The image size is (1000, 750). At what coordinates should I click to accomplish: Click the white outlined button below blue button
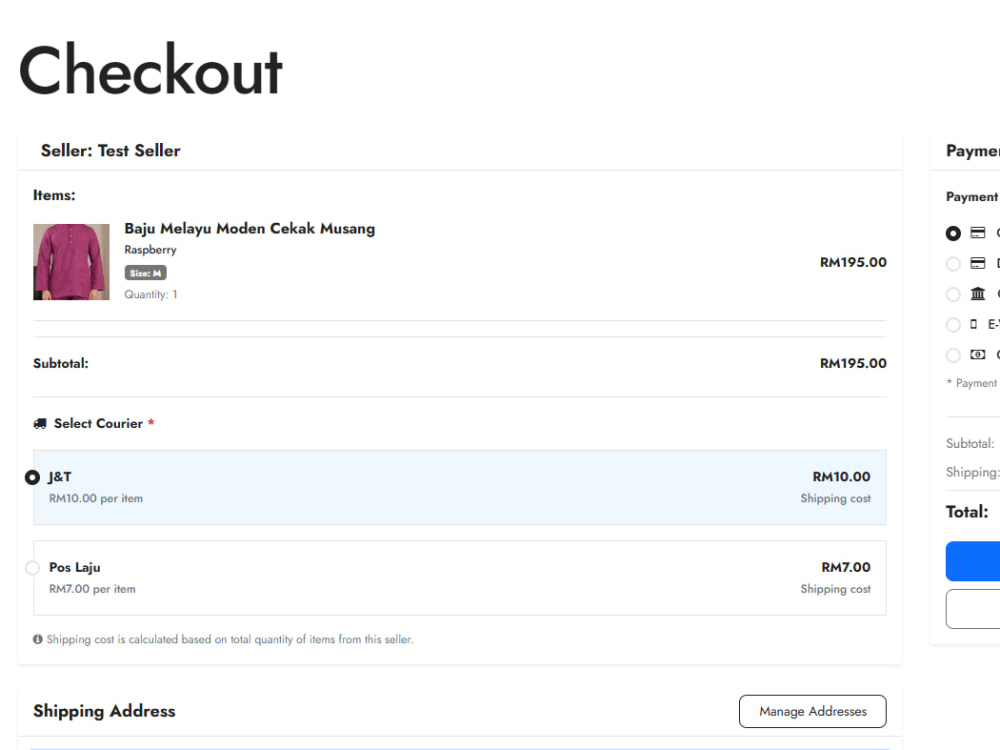[973, 609]
